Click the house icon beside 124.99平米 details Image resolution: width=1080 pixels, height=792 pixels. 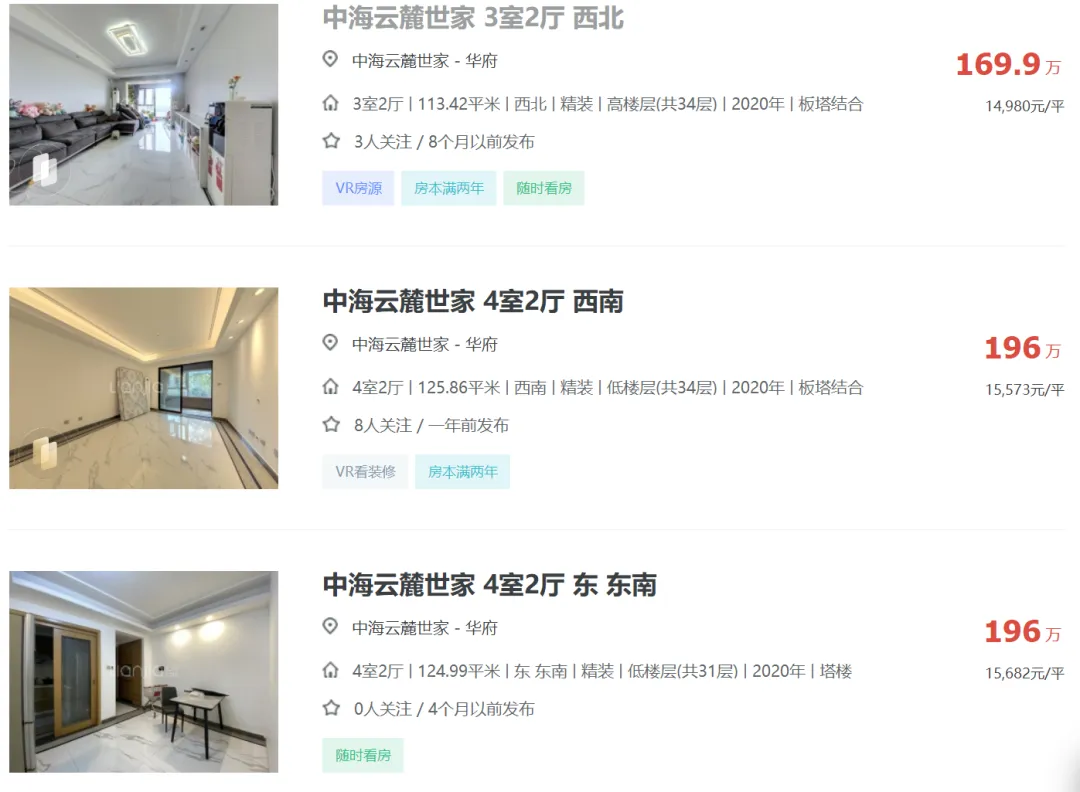pos(331,671)
